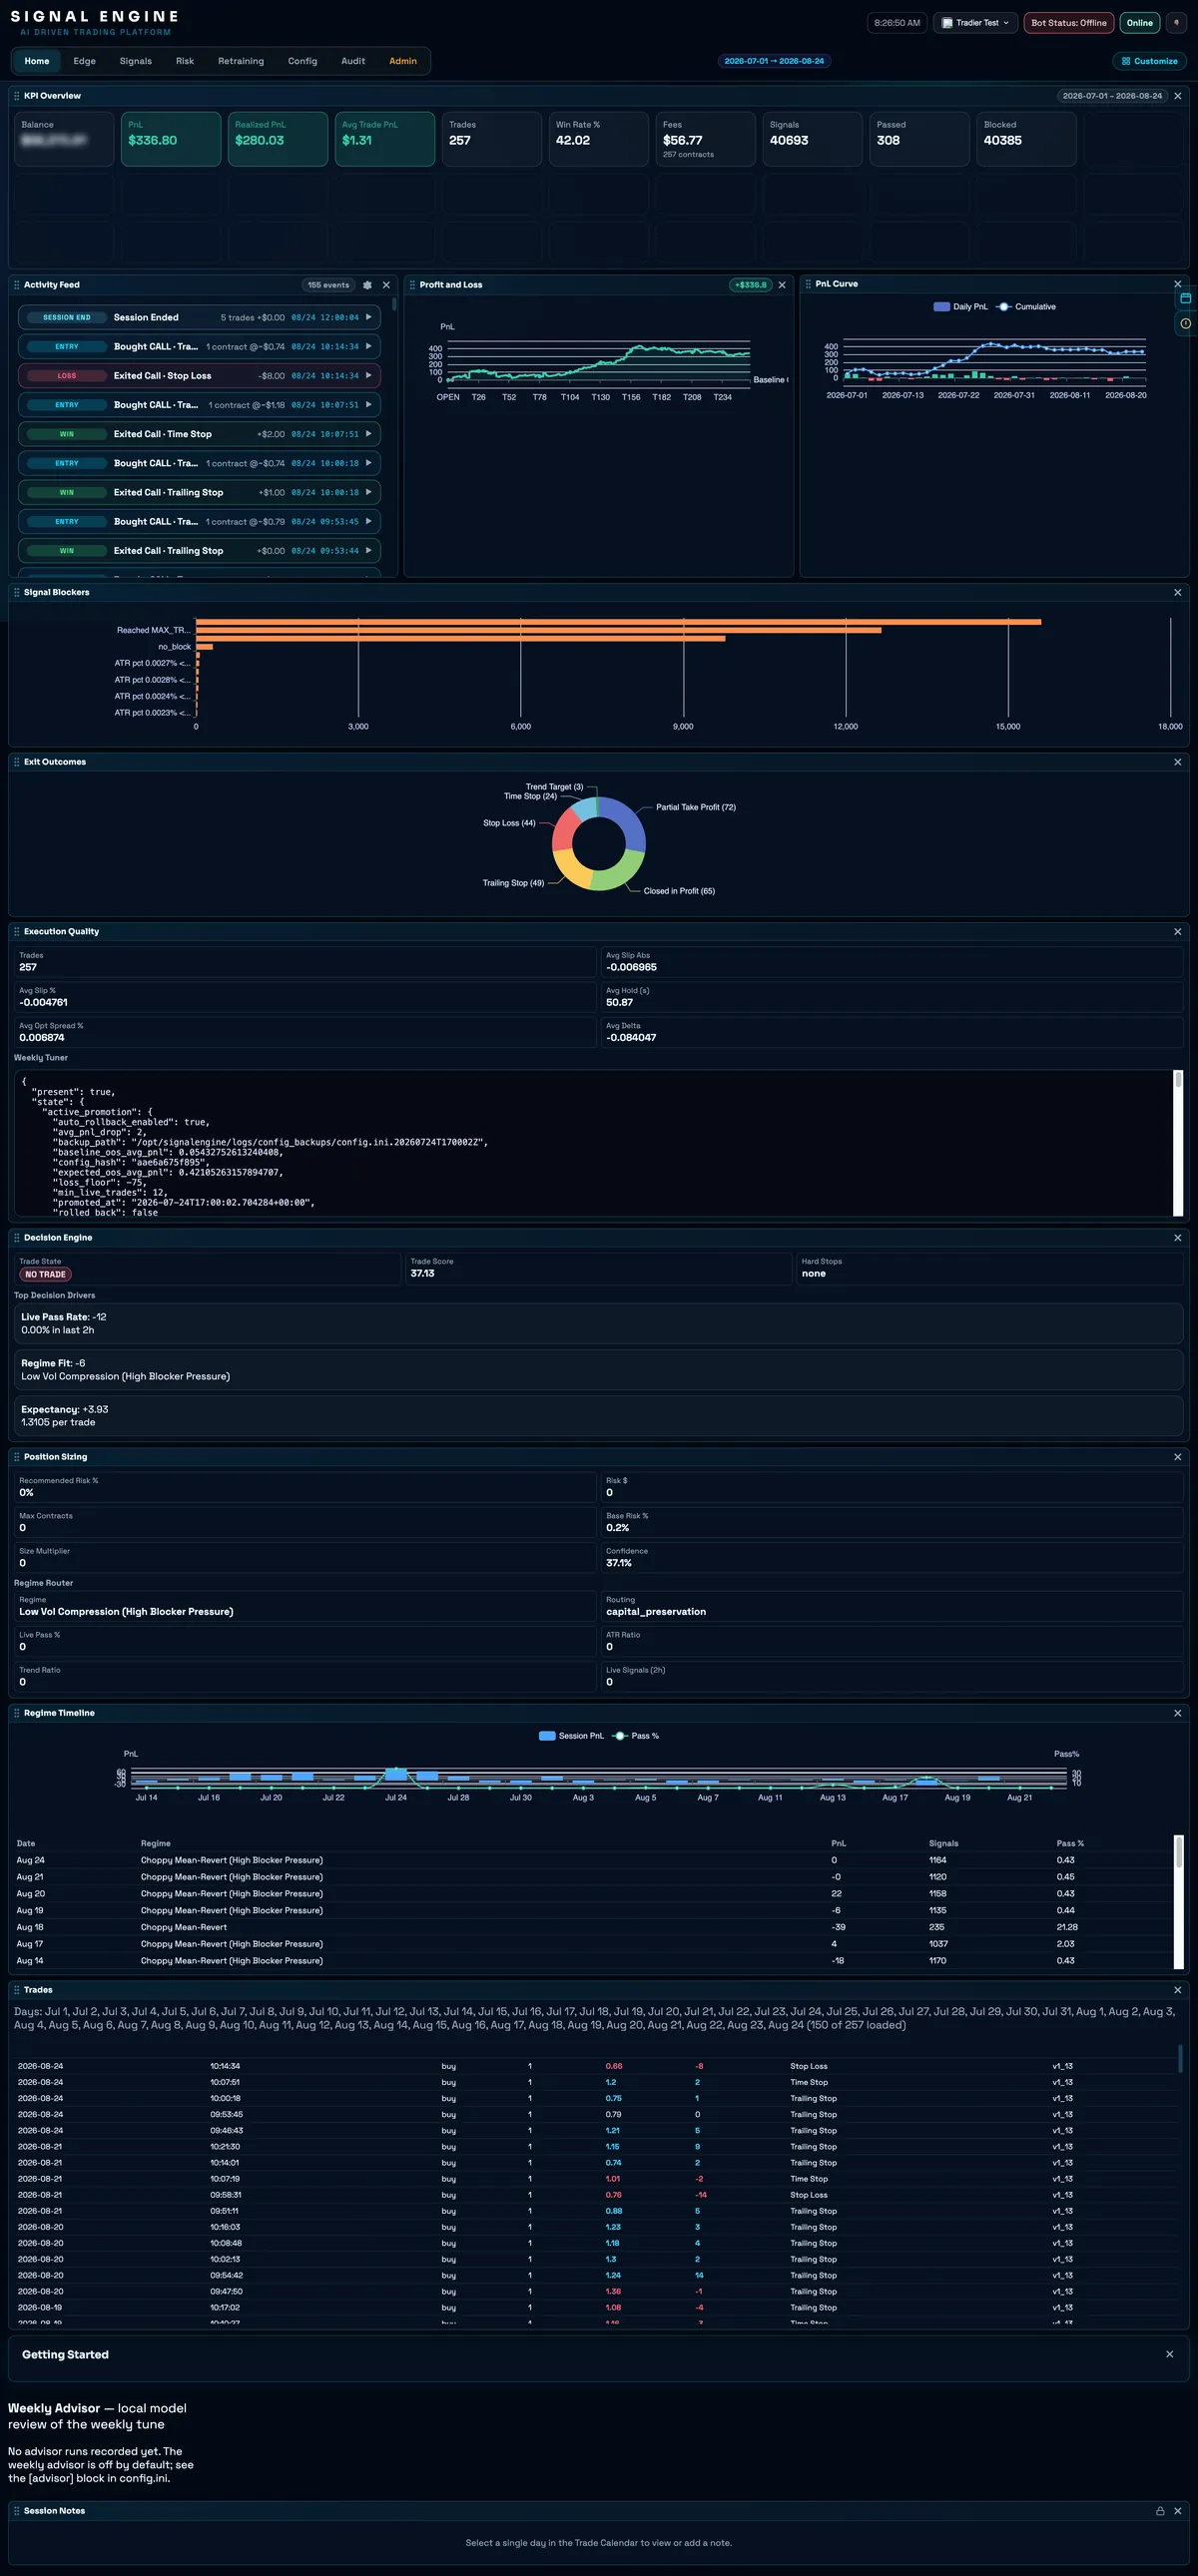Open the Retraining tab
Screen dimensions: 1198x2576
pos(241,61)
